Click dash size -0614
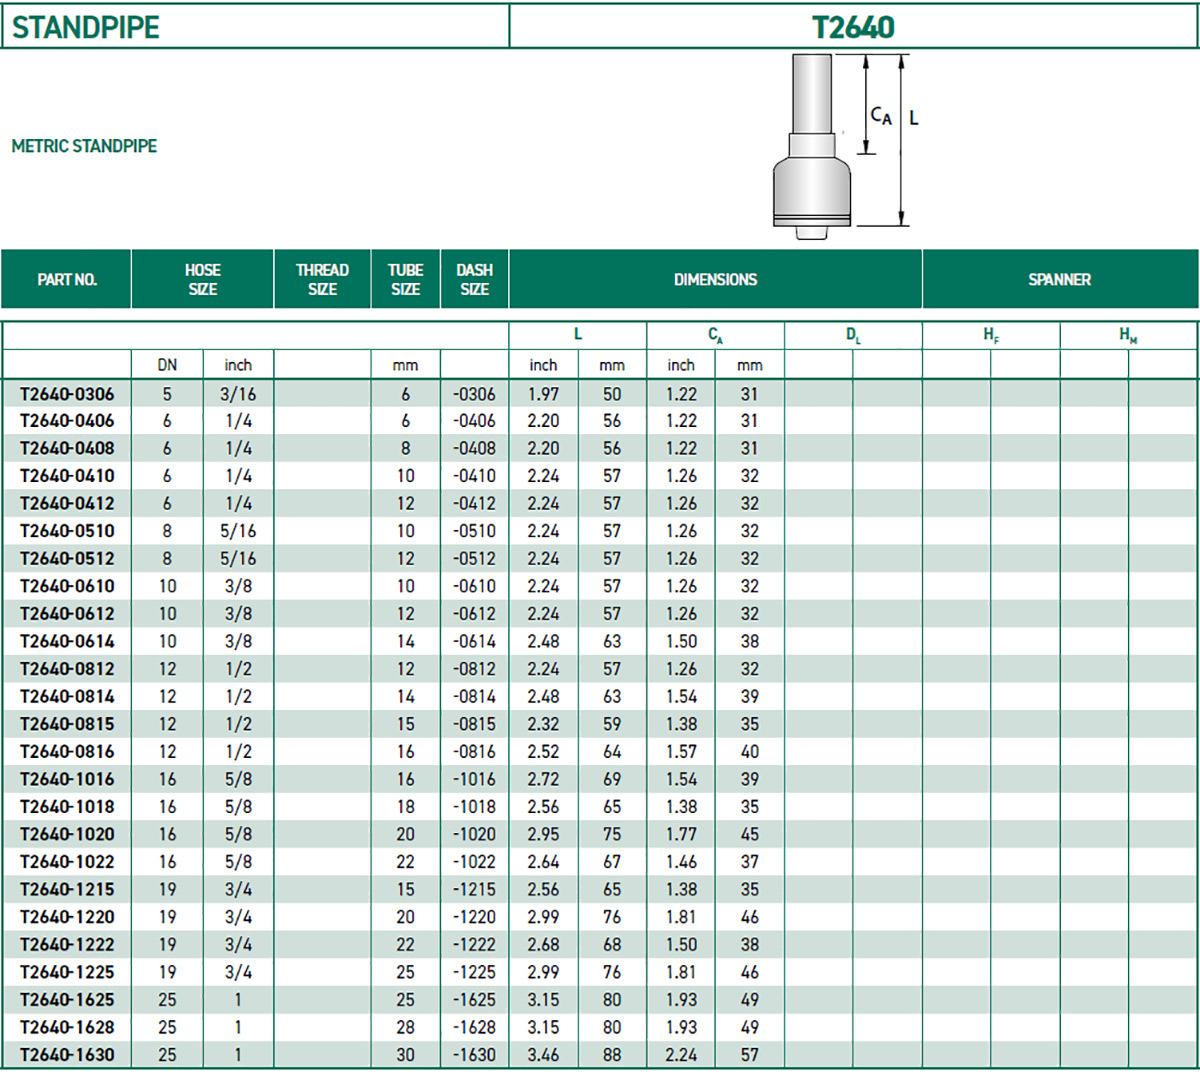Viewport: 1200px width, 1072px height. (x=474, y=641)
